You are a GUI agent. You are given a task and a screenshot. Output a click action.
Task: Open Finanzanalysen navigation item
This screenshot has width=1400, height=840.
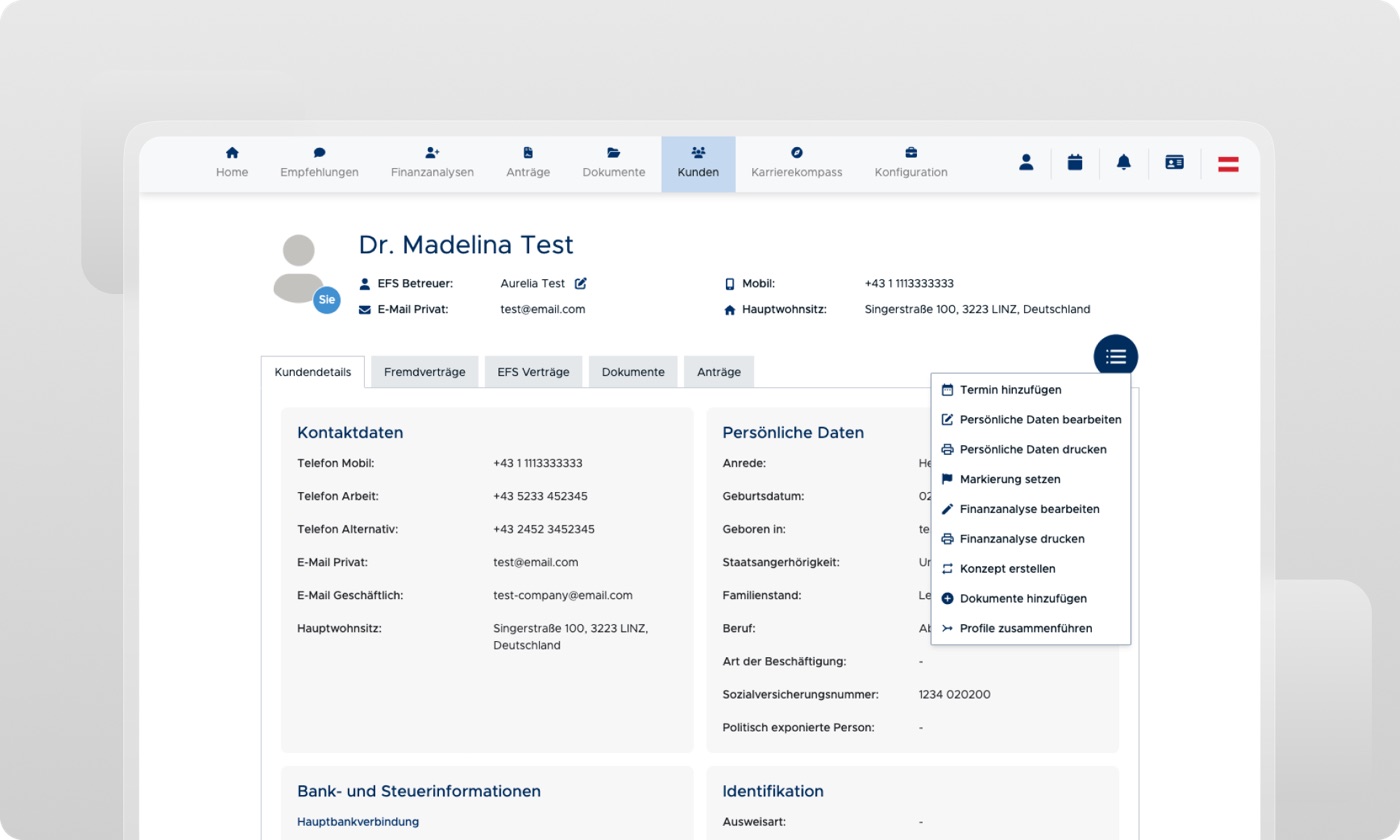click(432, 164)
